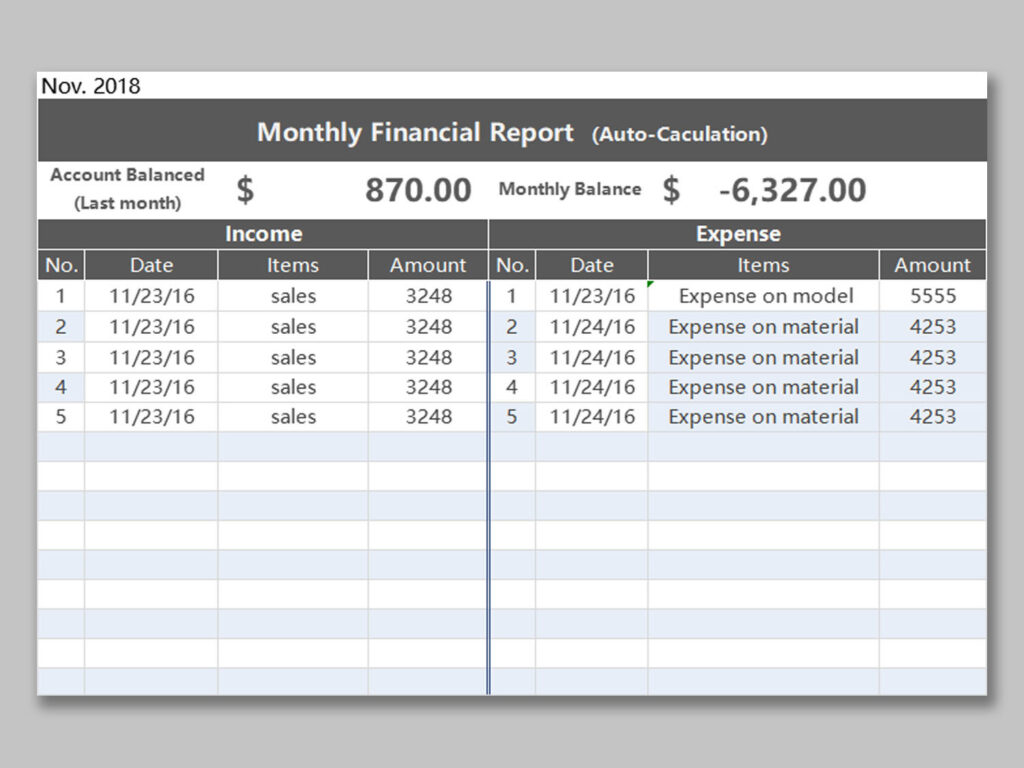The height and width of the screenshot is (768, 1024).
Task: Click the No. 5 cell in Expense table
Action: pyautogui.click(x=513, y=417)
